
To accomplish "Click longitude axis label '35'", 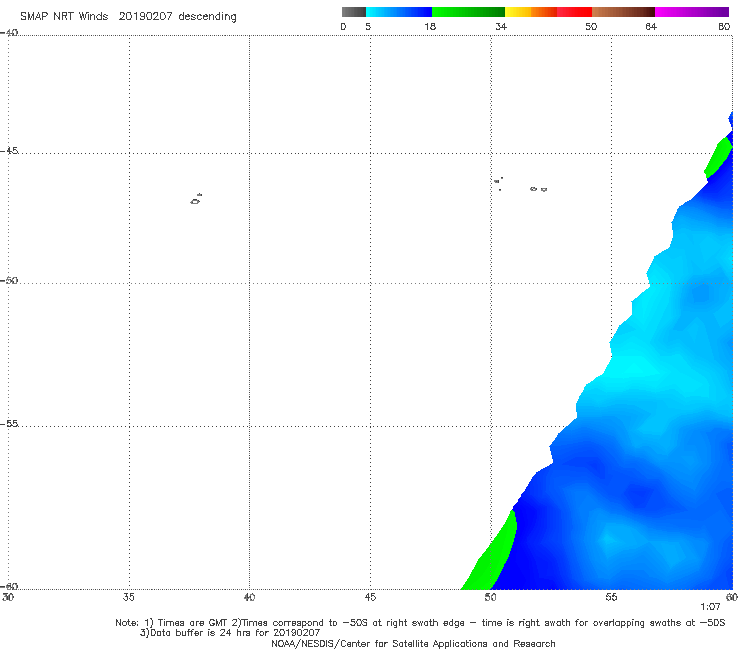I will tap(129, 597).
